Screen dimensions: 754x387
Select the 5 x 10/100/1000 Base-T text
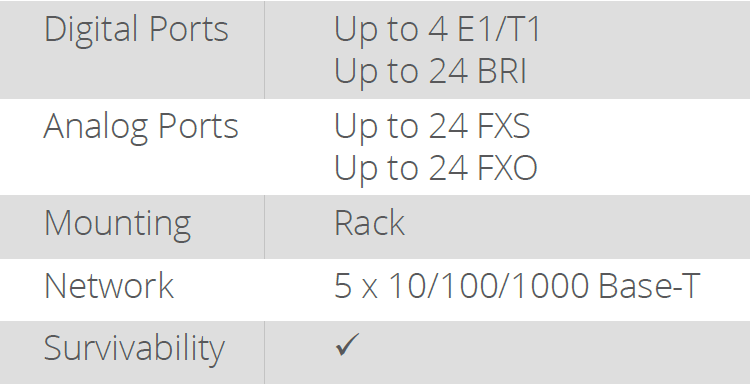point(517,286)
